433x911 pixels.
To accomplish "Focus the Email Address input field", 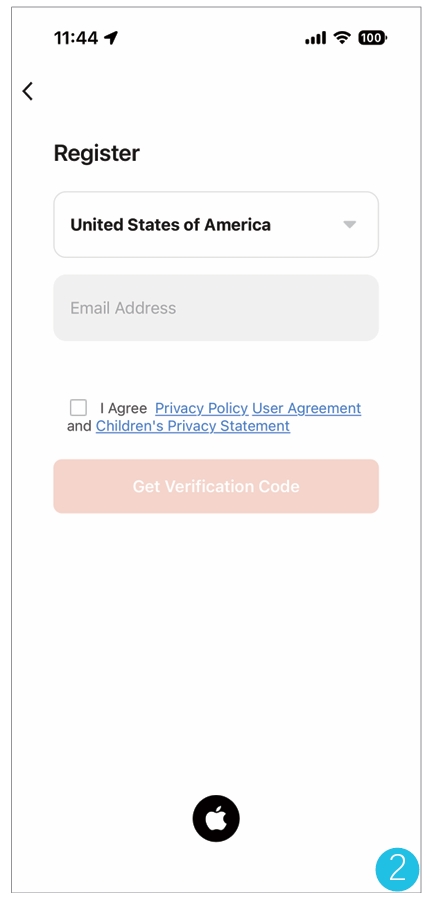I will (216, 308).
